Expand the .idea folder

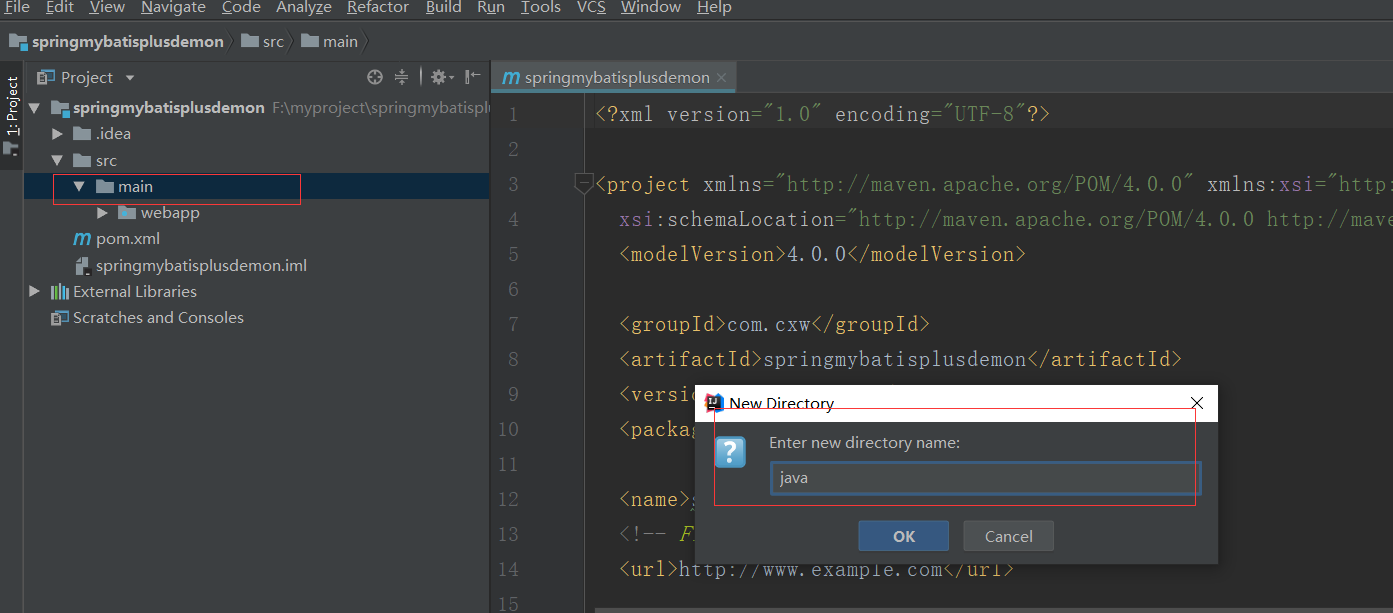pyautogui.click(x=58, y=134)
